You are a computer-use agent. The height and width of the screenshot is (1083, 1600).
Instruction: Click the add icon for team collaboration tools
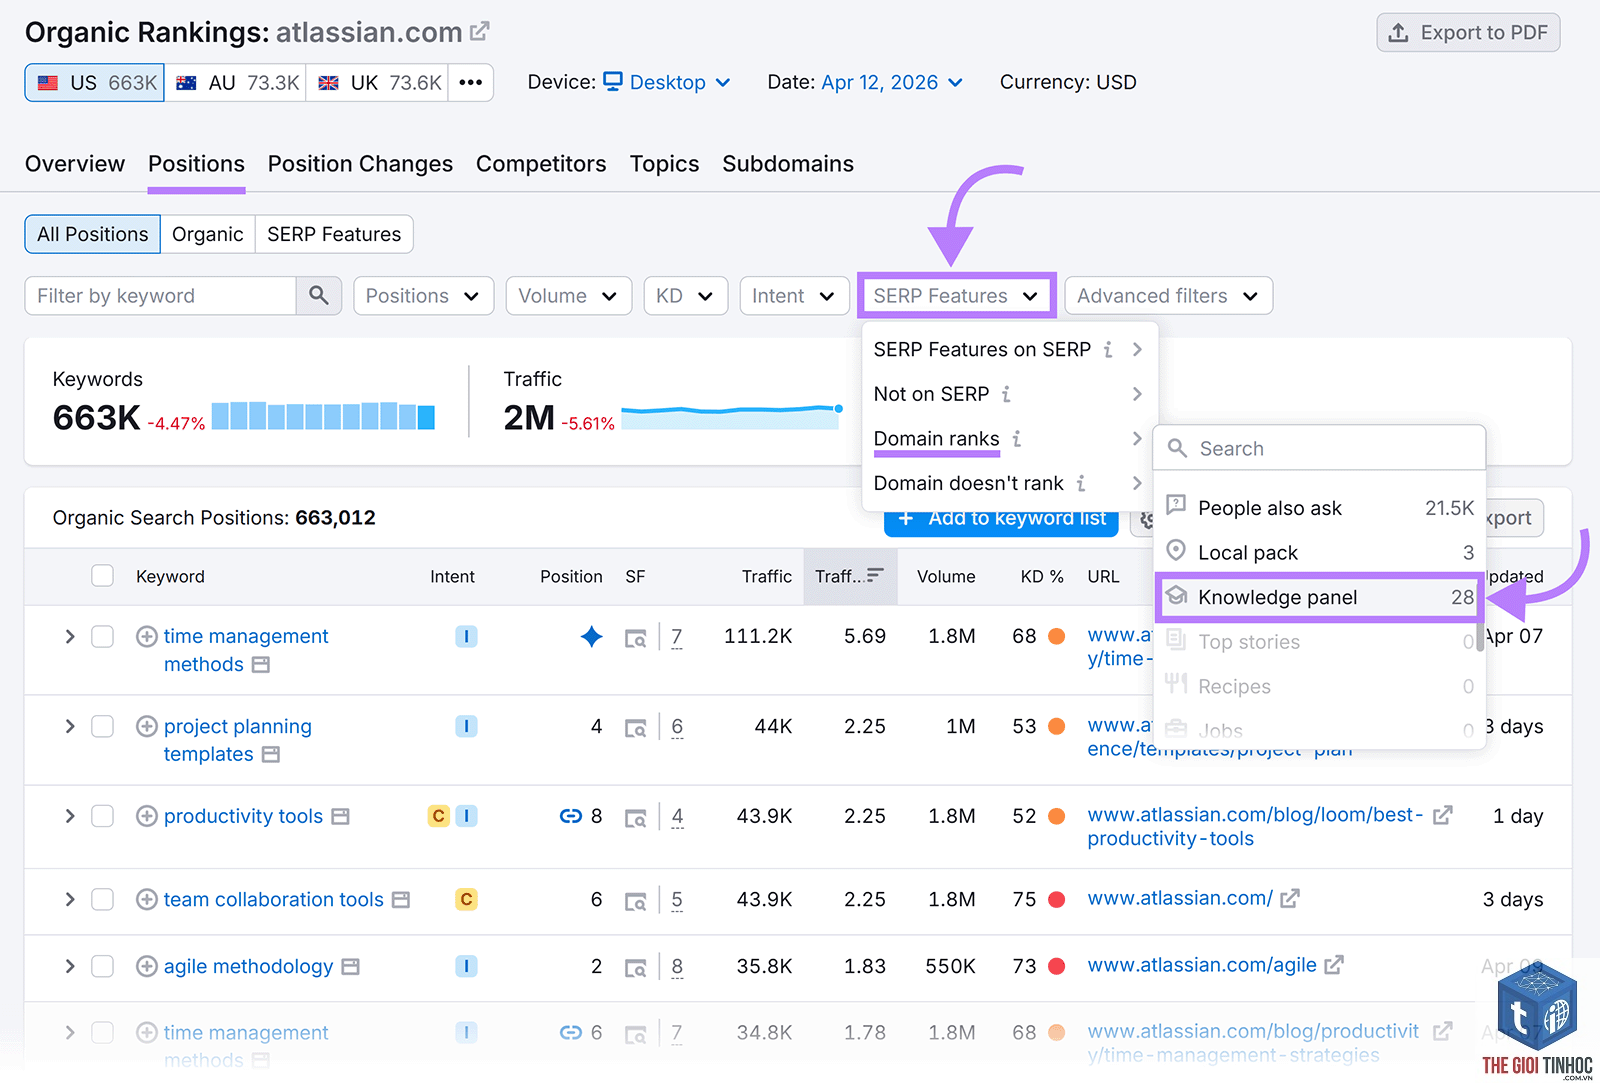(147, 899)
